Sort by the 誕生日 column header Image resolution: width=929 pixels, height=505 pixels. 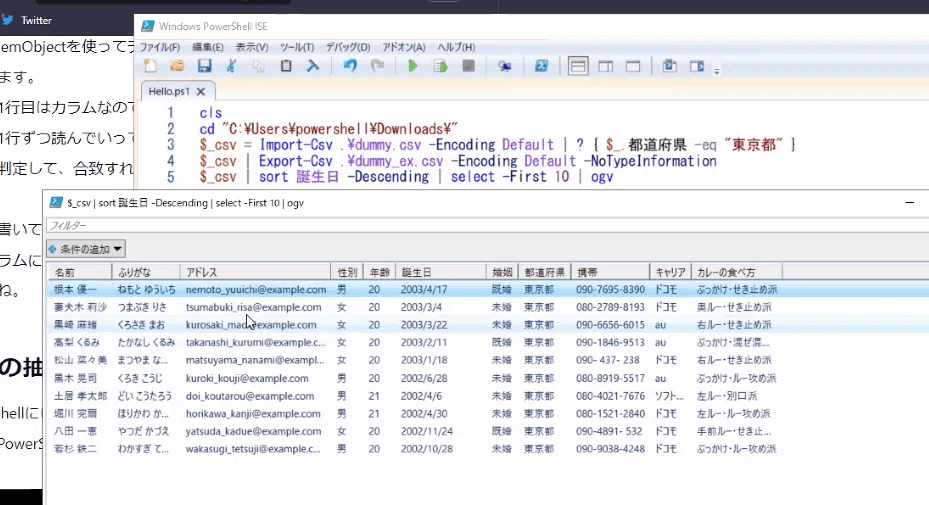click(x=441, y=272)
